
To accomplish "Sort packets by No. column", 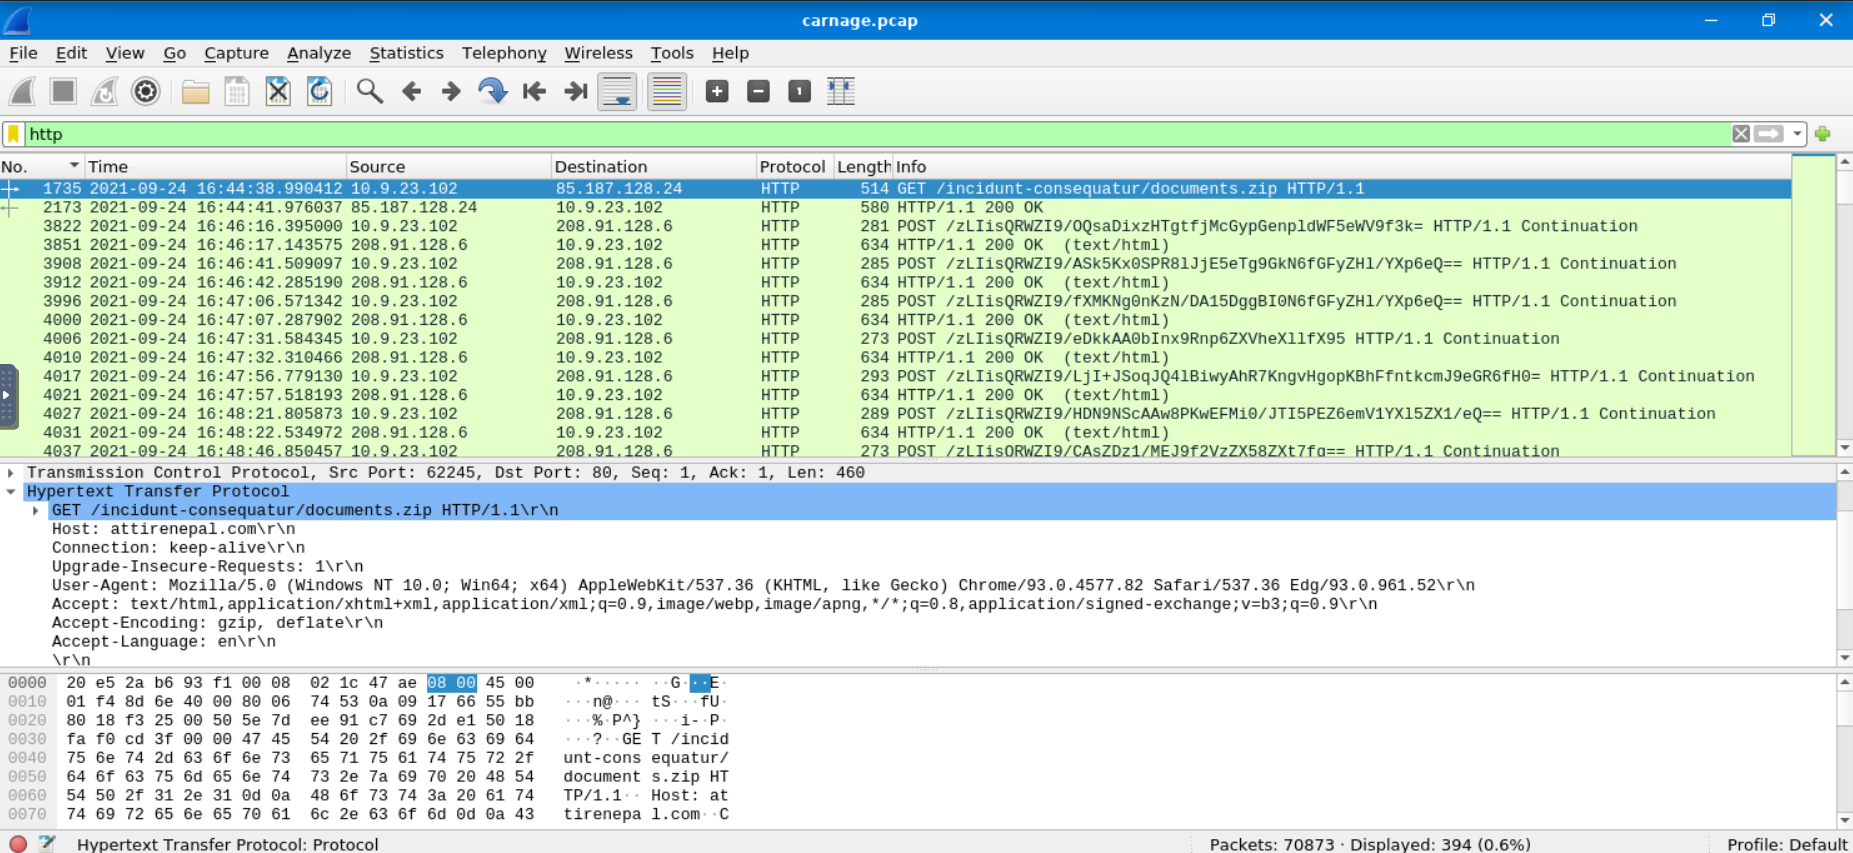I will coord(41,167).
